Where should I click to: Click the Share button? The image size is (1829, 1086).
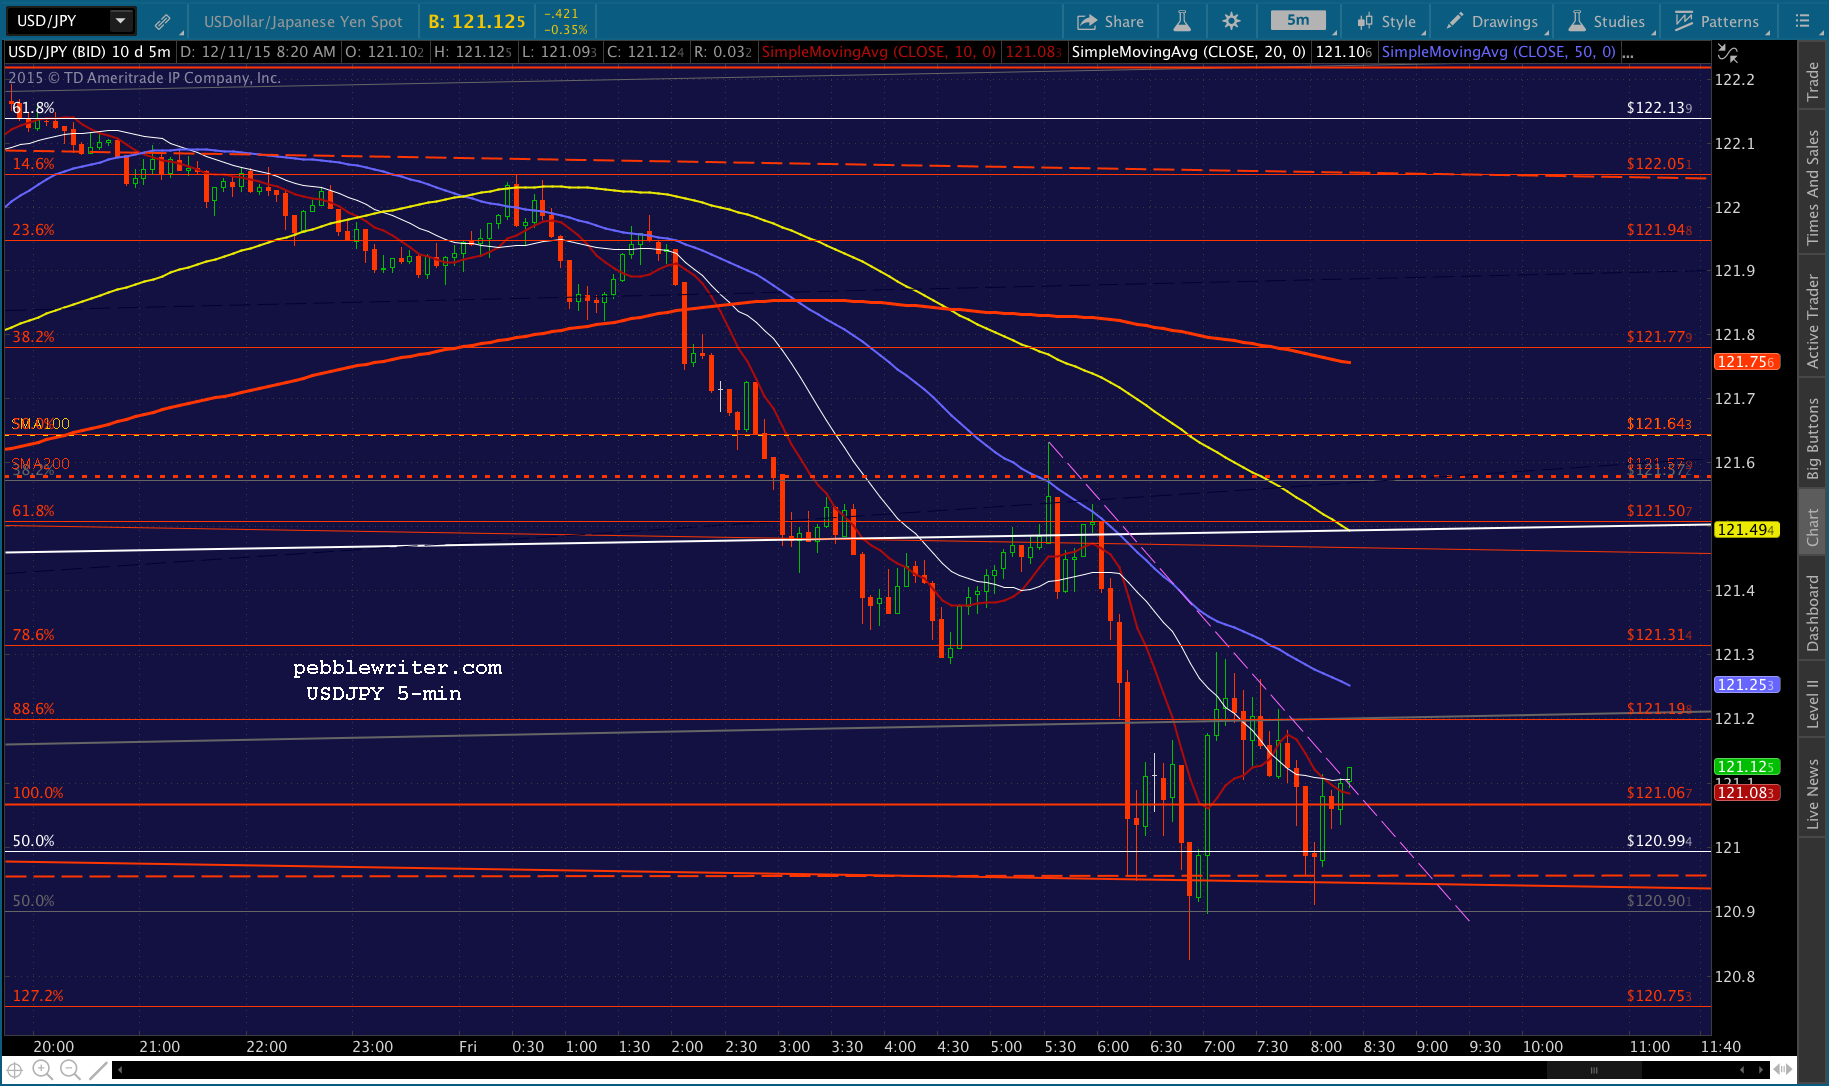pos(1110,21)
